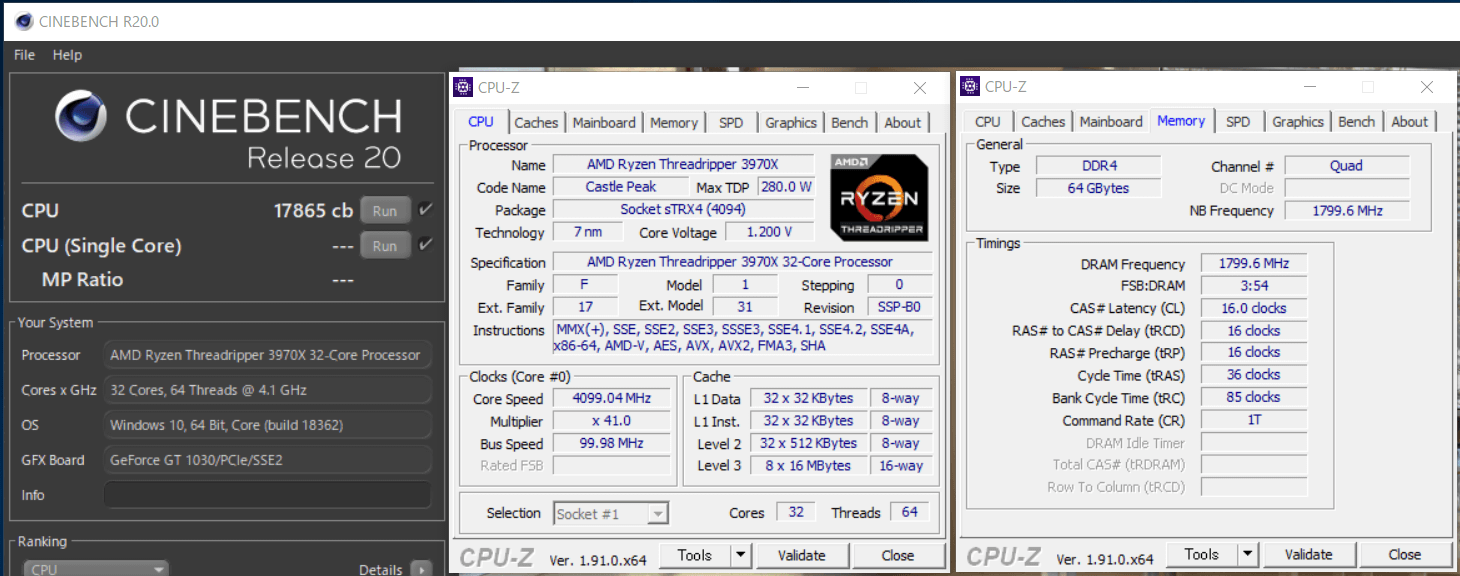Image resolution: width=1460 pixels, height=576 pixels.
Task: Click Close button in right CPU-Z window
Action: [x=1405, y=554]
